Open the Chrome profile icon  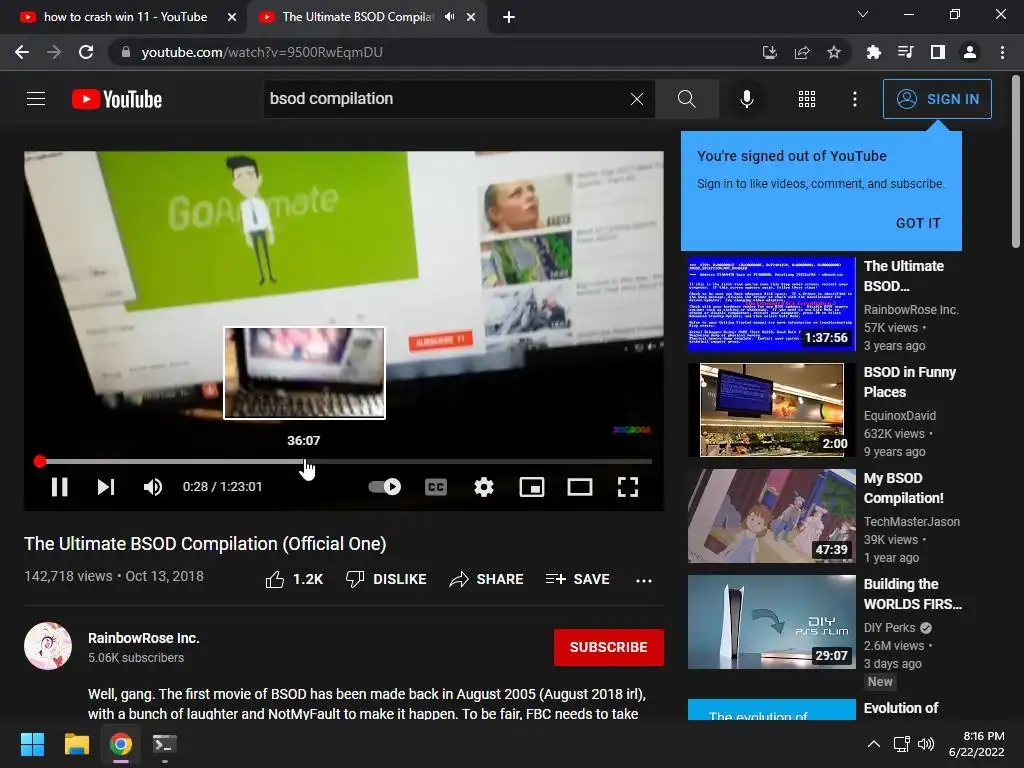[970, 52]
